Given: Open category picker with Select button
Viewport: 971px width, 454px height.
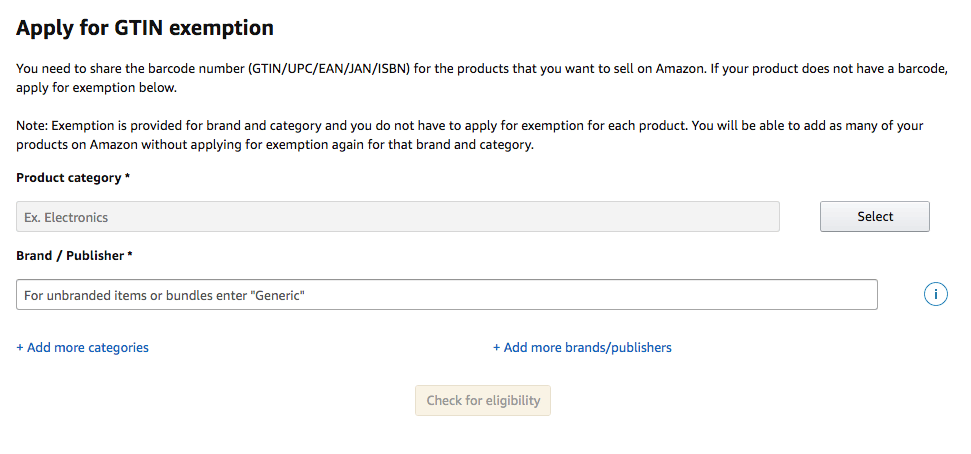Looking at the screenshot, I should point(874,217).
